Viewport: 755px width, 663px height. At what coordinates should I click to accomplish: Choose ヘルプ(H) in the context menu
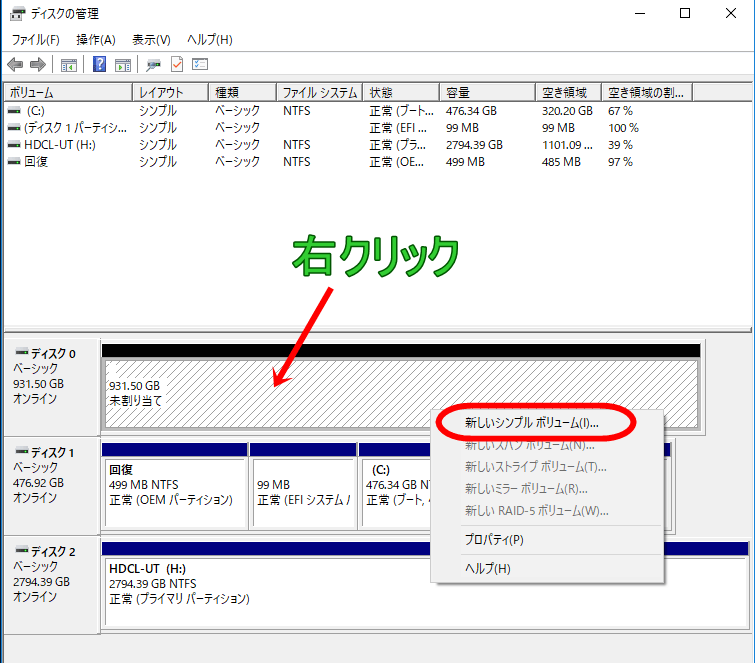(x=547, y=569)
